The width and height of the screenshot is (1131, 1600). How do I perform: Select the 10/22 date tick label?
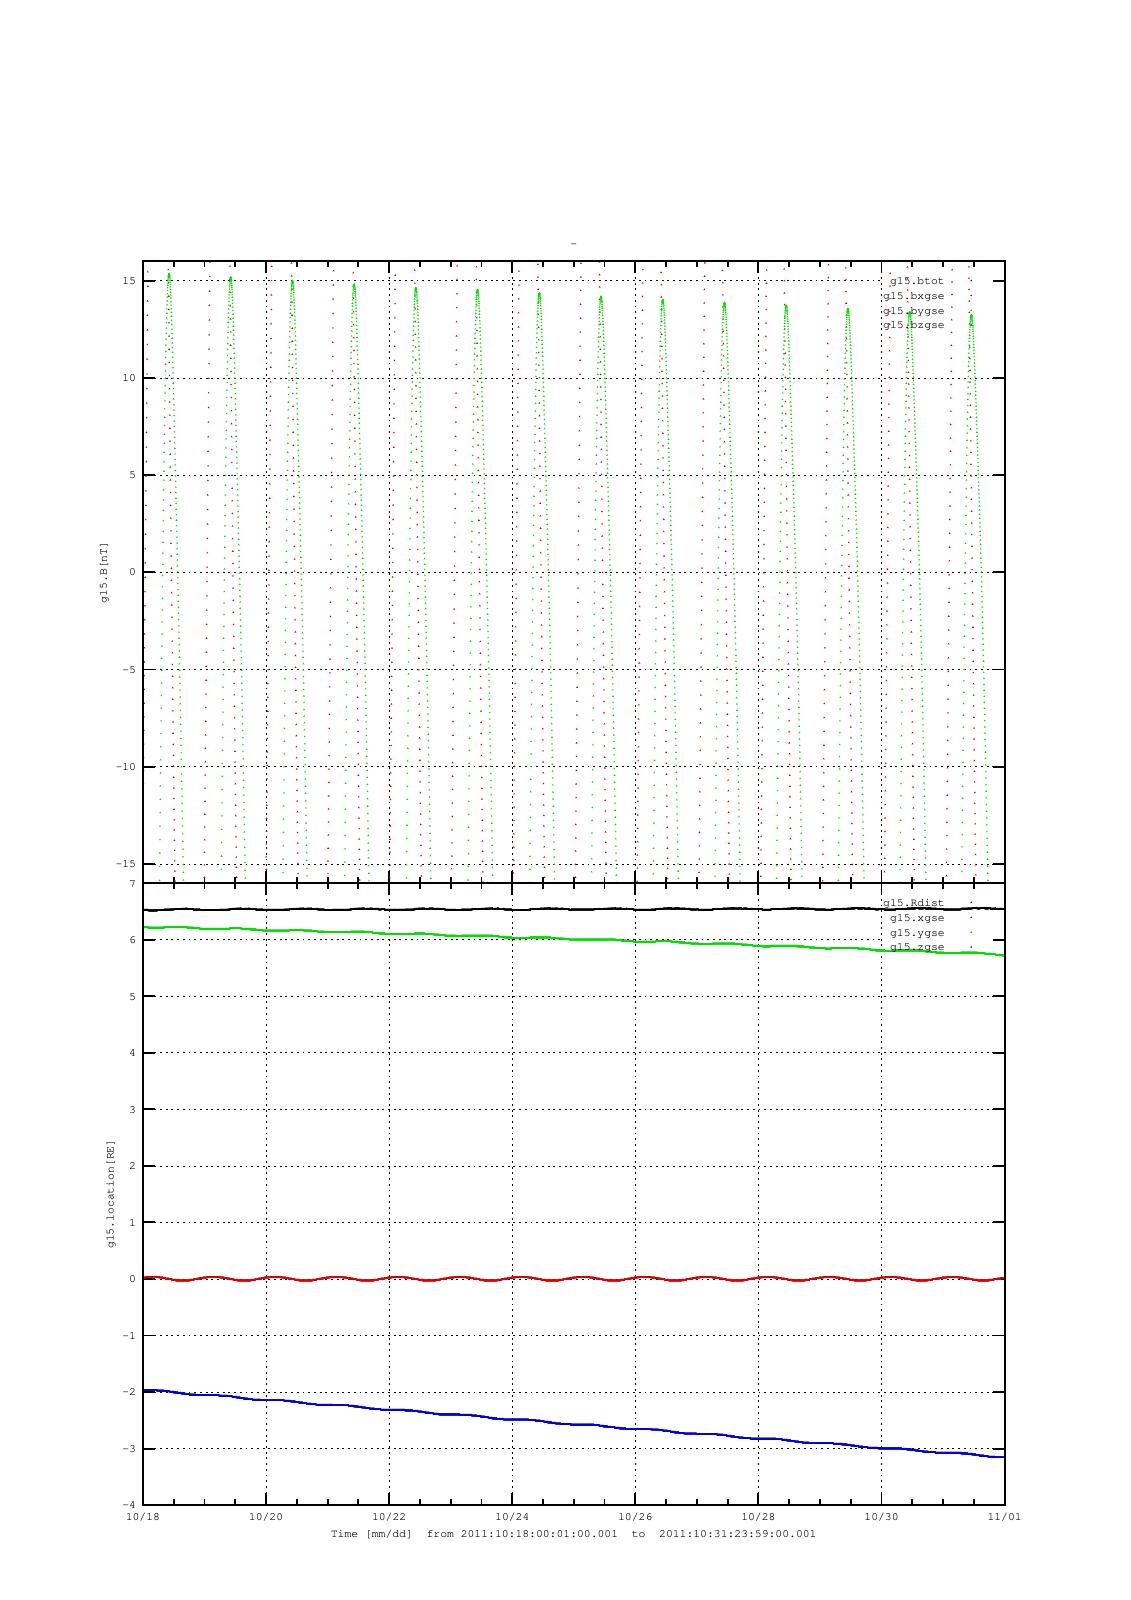coord(389,1516)
